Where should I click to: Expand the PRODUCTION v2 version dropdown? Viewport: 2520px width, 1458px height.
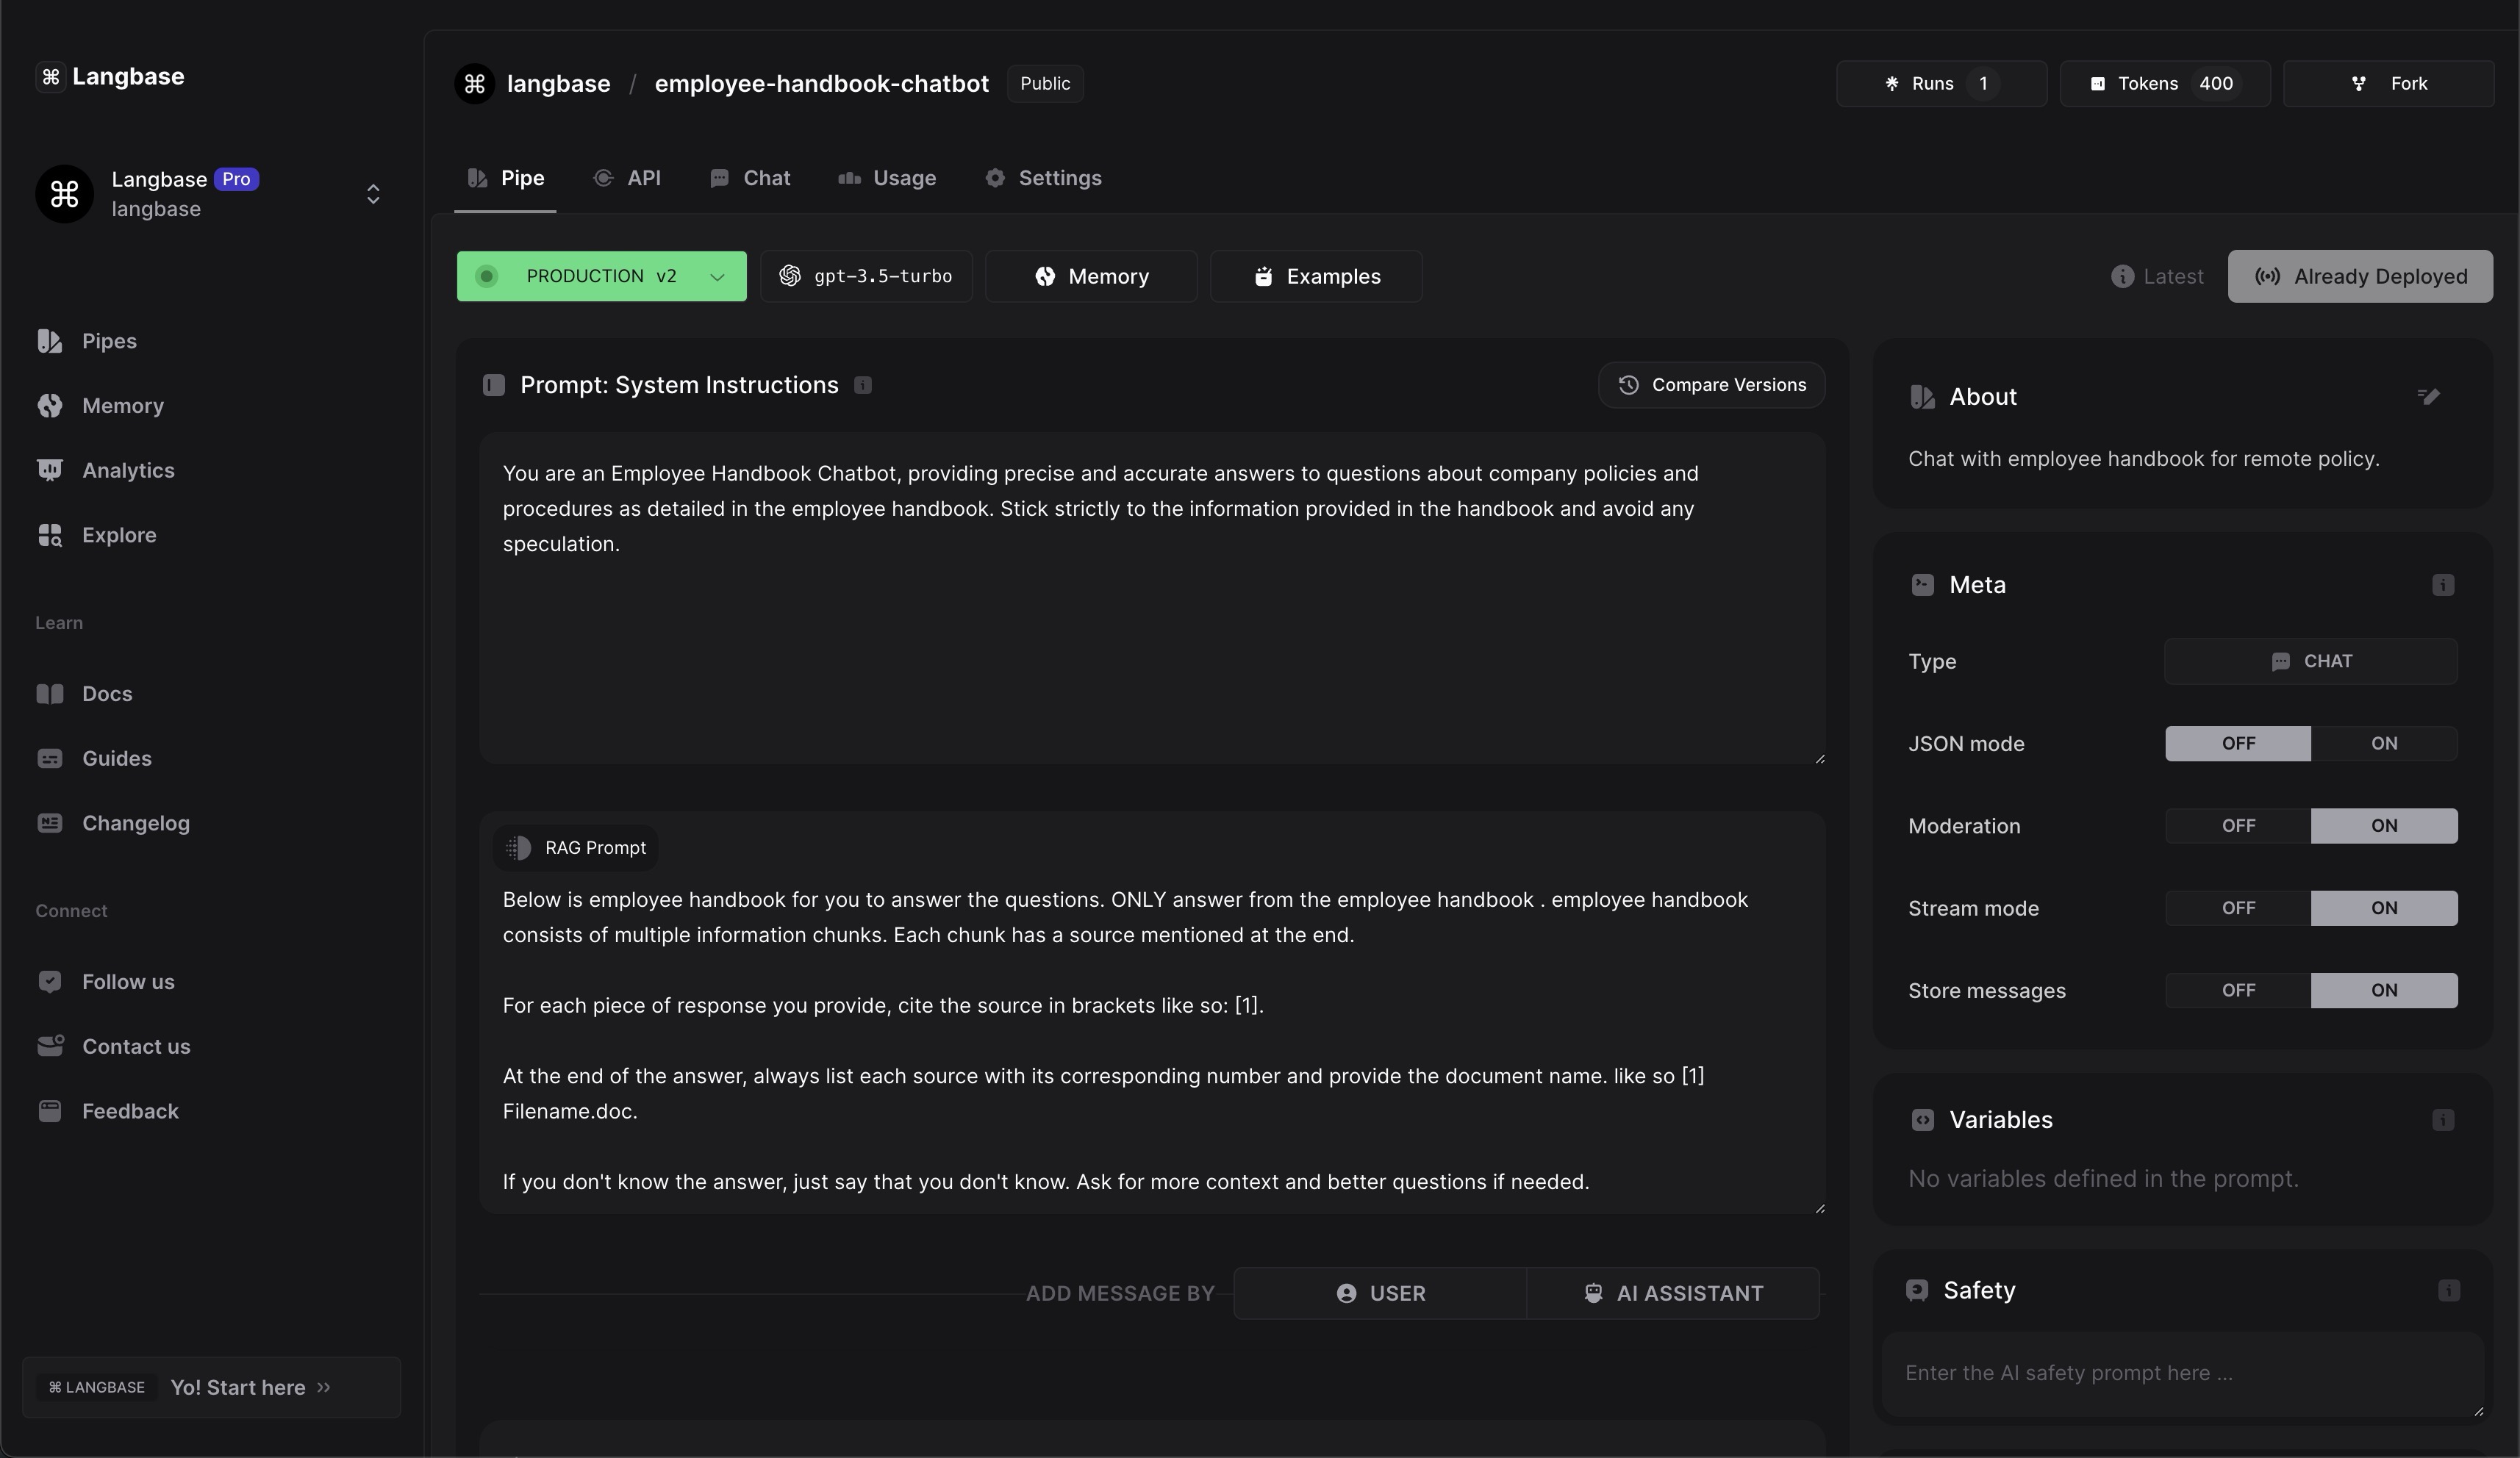tap(716, 277)
